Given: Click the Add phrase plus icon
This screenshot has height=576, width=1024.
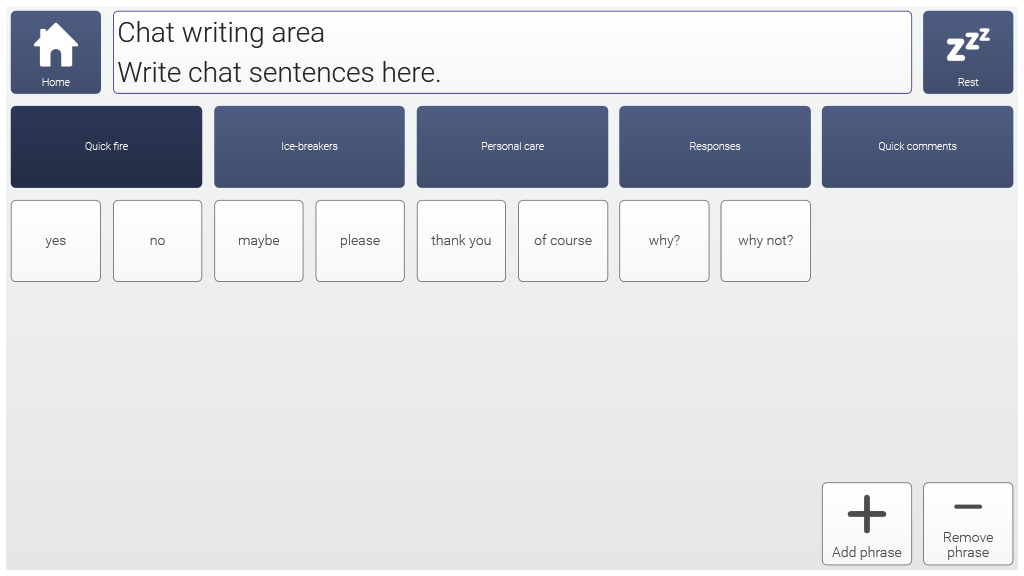Looking at the screenshot, I should (x=866, y=514).
